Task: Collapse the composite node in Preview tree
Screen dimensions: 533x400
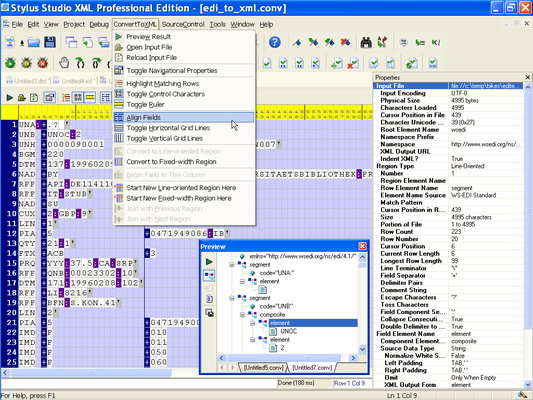Action: pyautogui.click(x=242, y=315)
